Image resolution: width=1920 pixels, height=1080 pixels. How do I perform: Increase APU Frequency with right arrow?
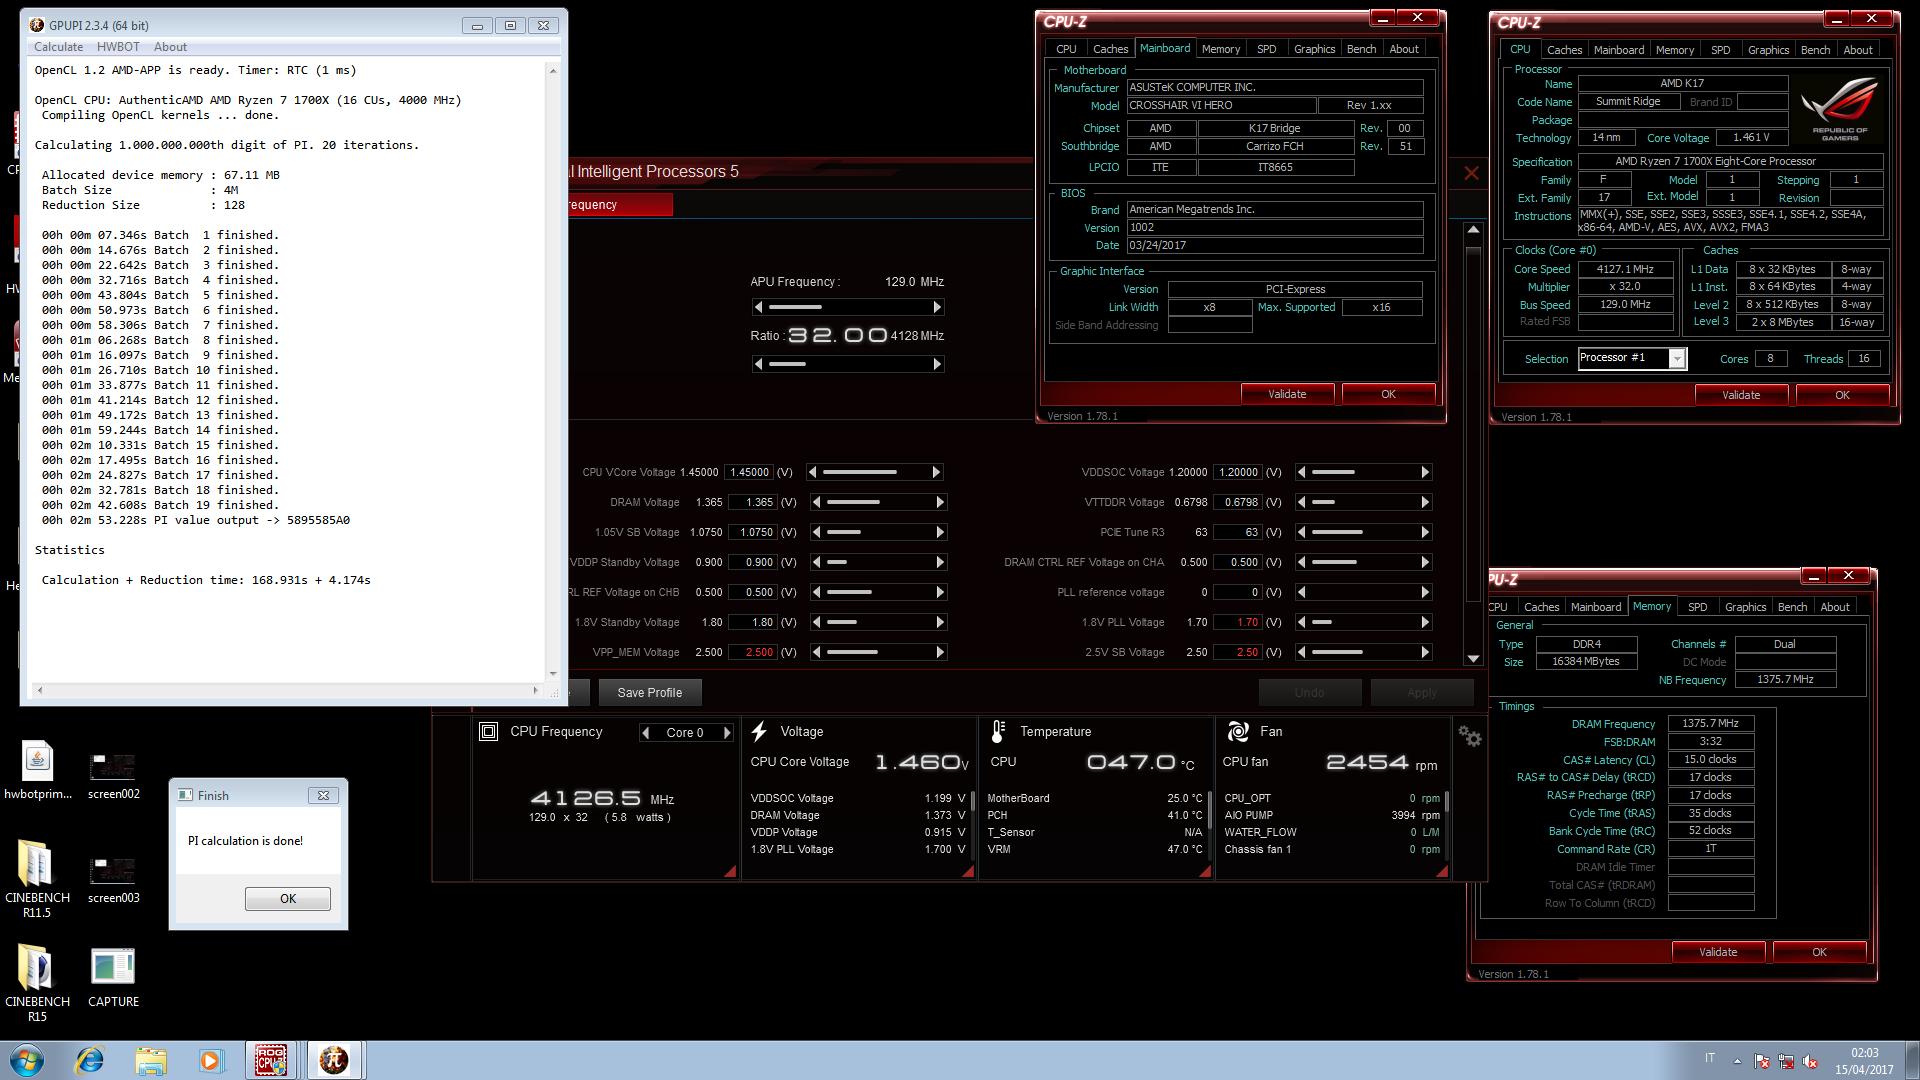pyautogui.click(x=937, y=307)
